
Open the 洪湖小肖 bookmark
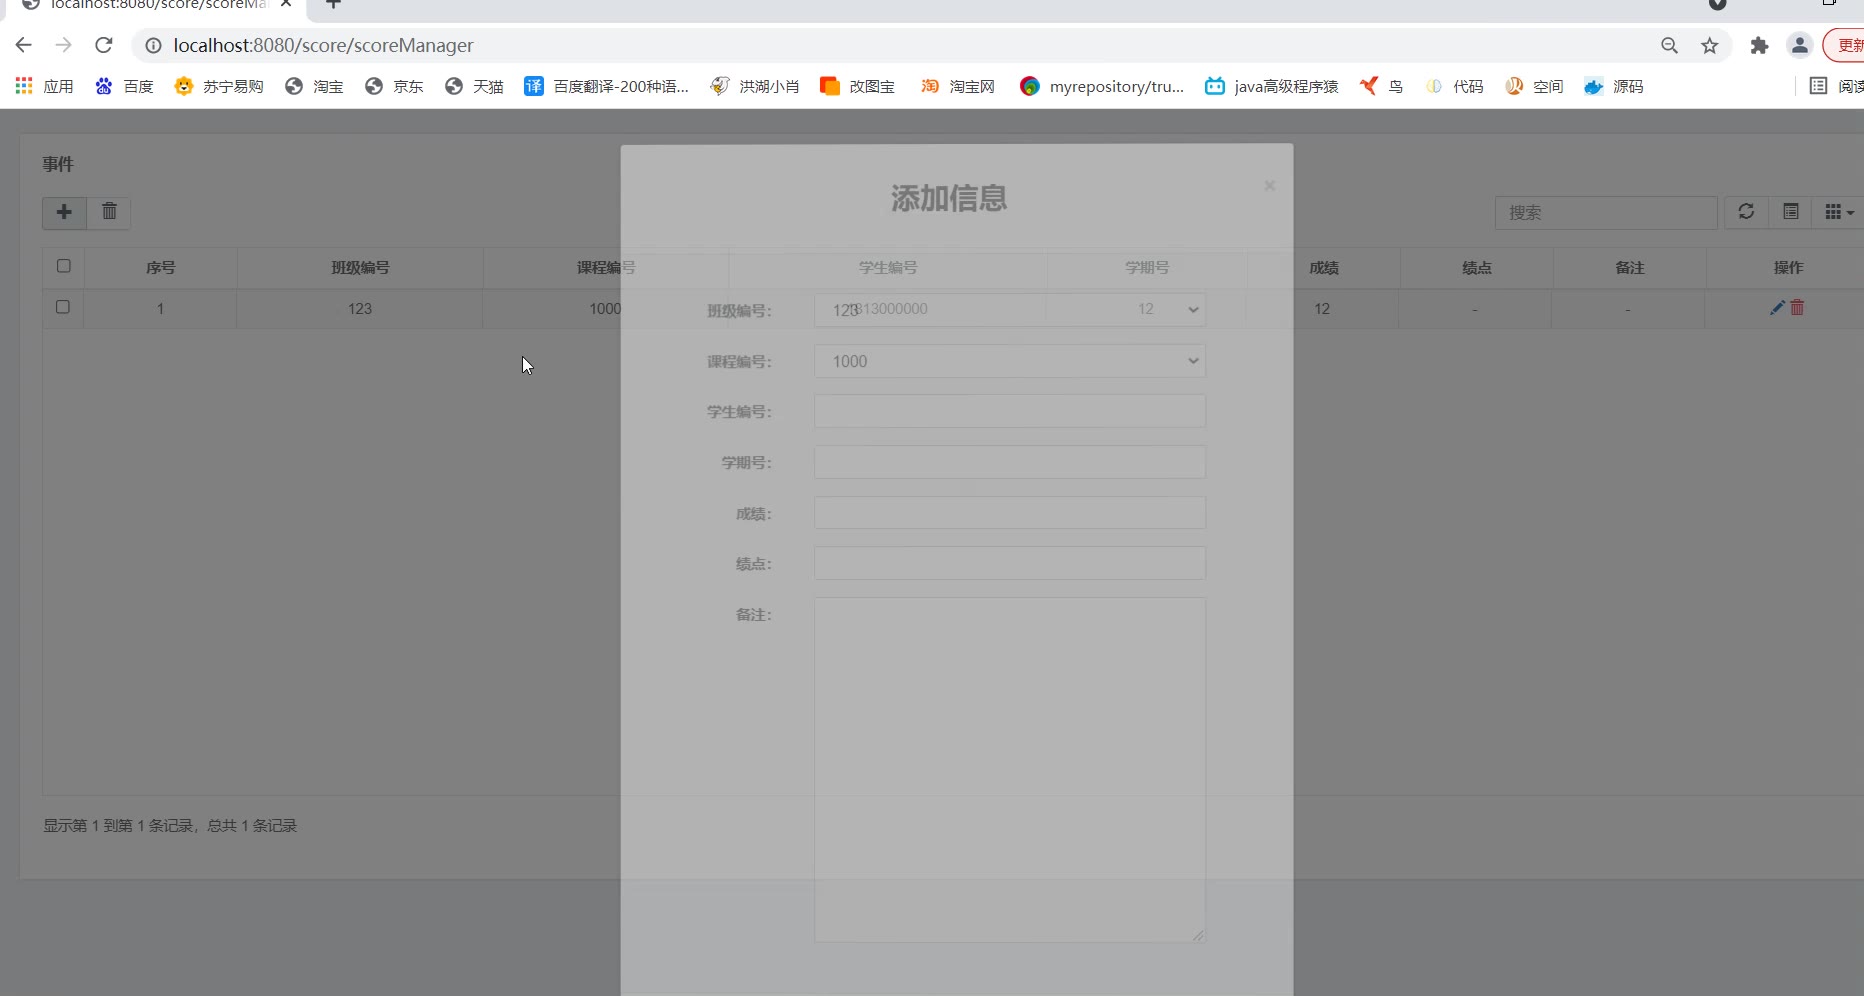(x=755, y=86)
